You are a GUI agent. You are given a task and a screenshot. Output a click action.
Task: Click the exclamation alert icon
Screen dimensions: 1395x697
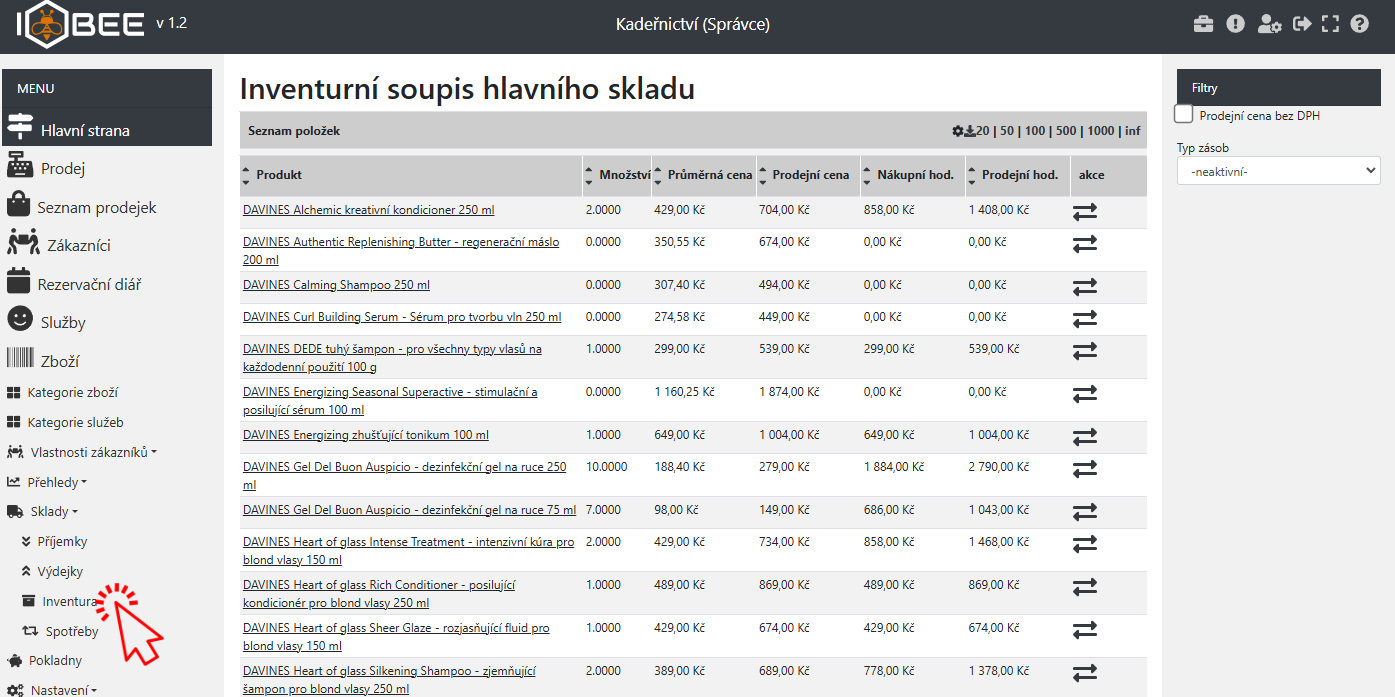pos(1236,24)
